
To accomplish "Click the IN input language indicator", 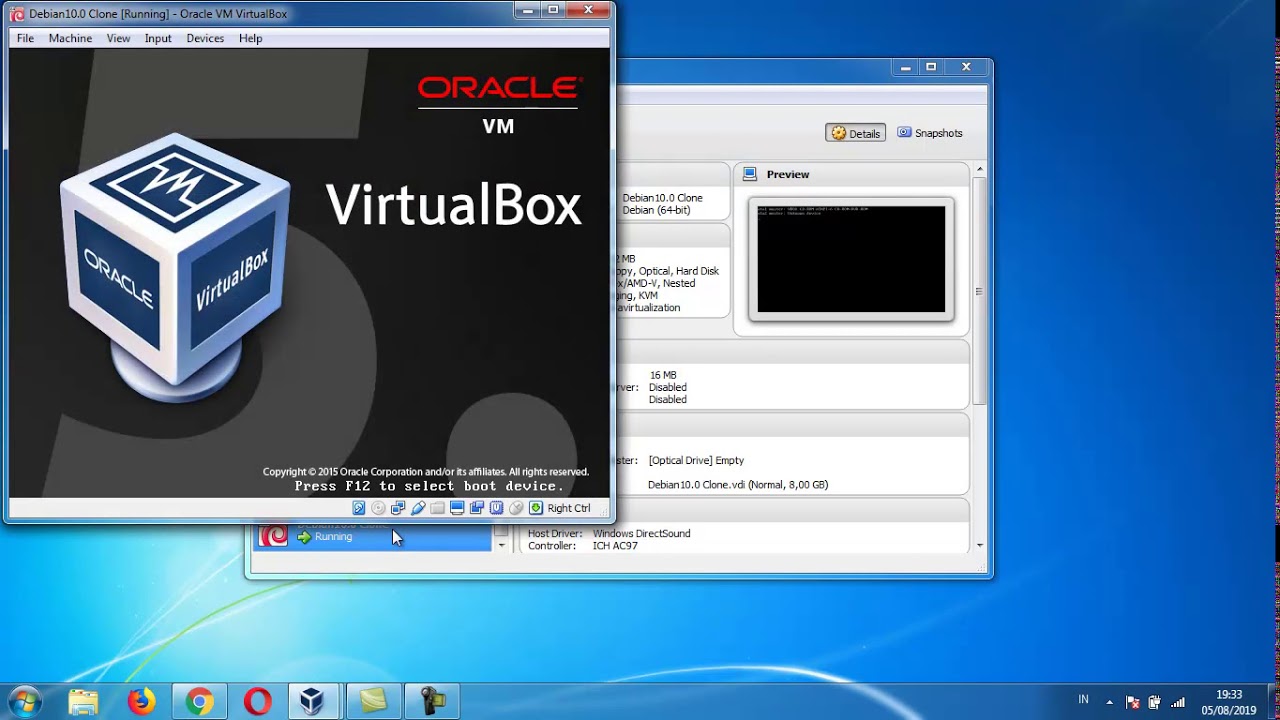I will (x=1084, y=700).
